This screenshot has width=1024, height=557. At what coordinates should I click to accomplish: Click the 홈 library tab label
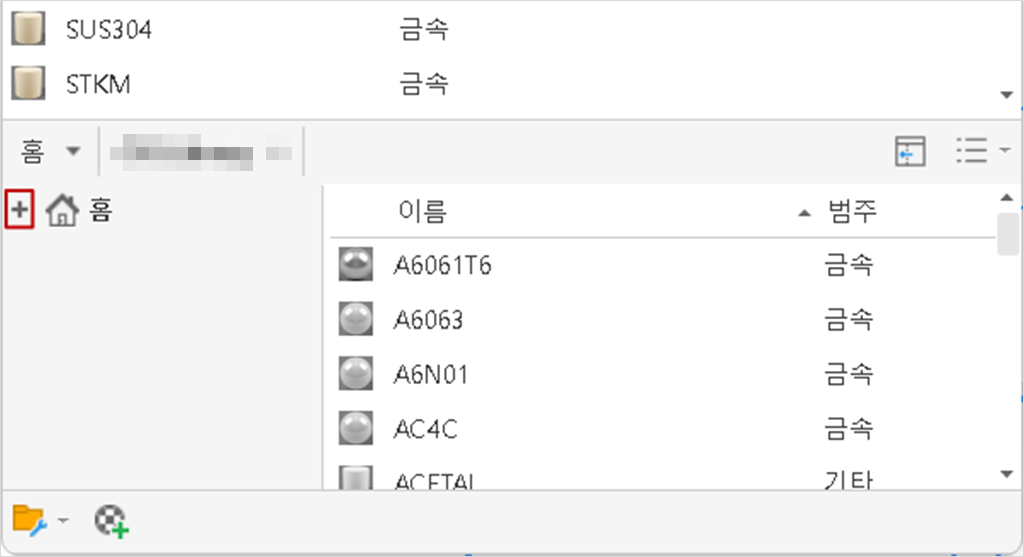[x=32, y=151]
